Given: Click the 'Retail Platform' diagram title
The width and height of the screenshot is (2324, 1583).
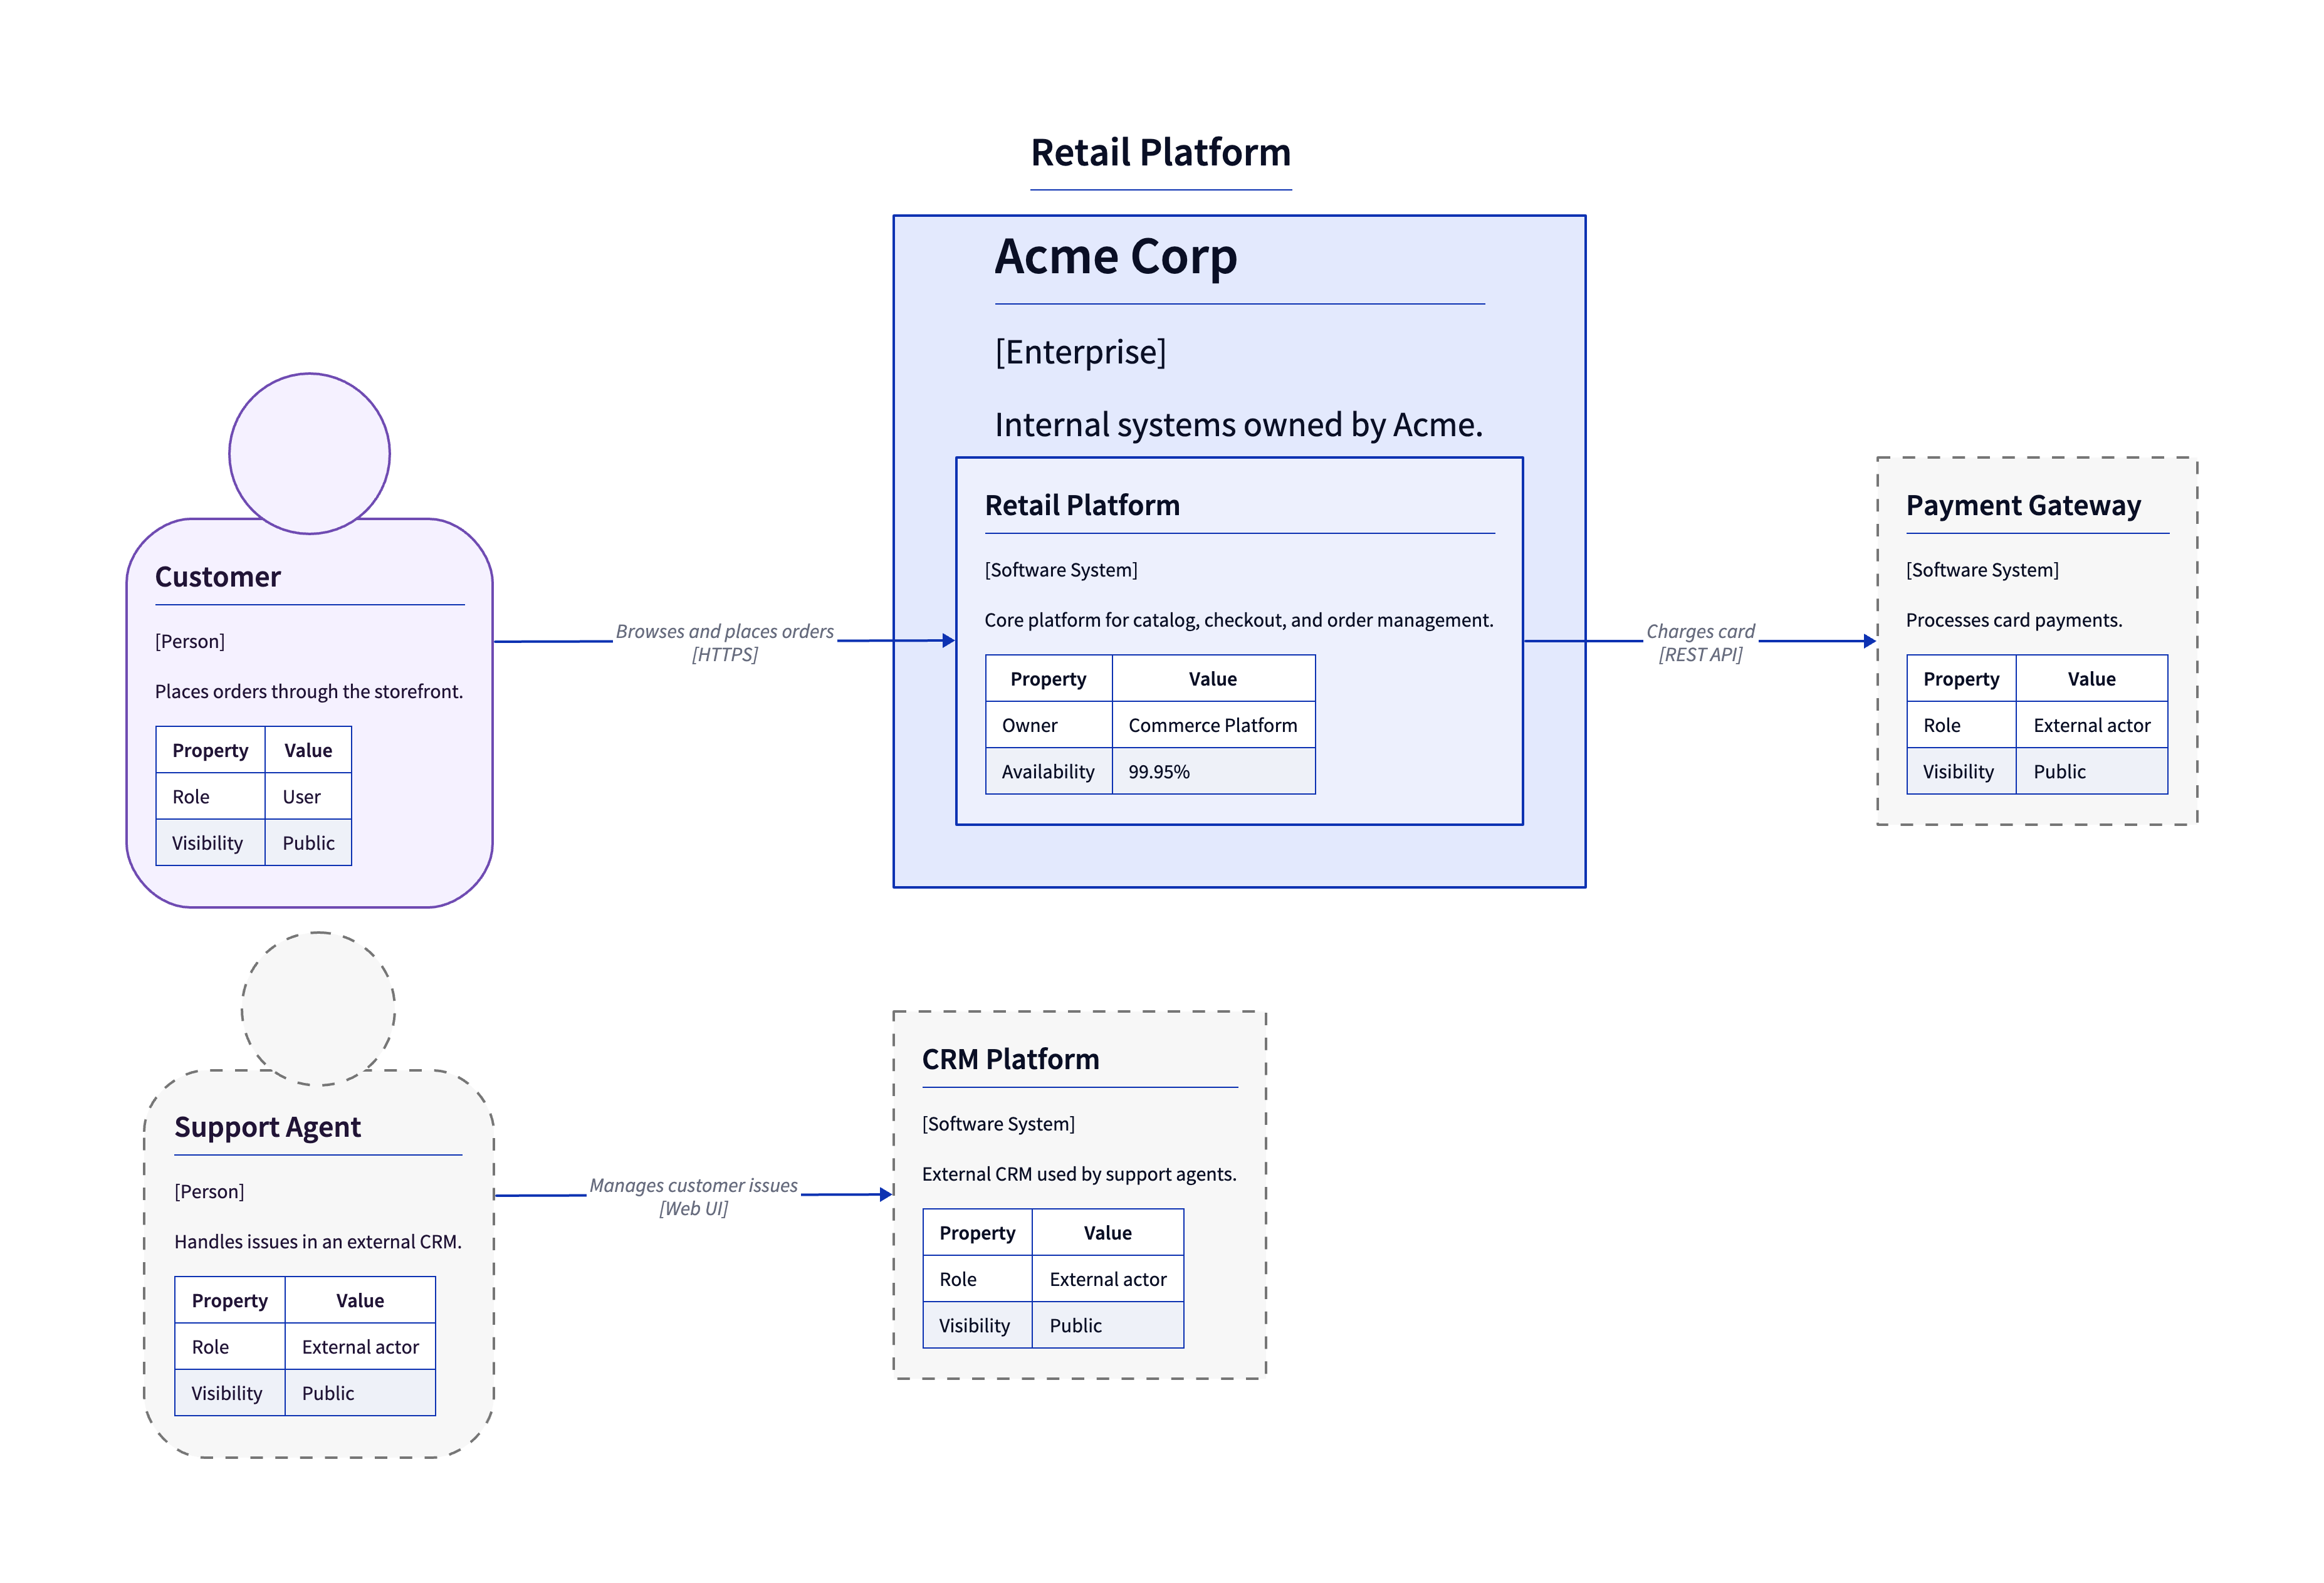Looking at the screenshot, I should 1160,153.
